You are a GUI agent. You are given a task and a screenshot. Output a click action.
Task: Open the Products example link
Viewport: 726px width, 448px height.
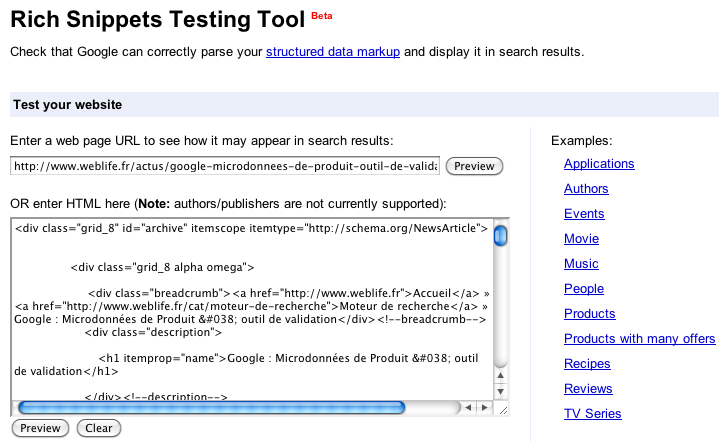pyautogui.click(x=589, y=314)
